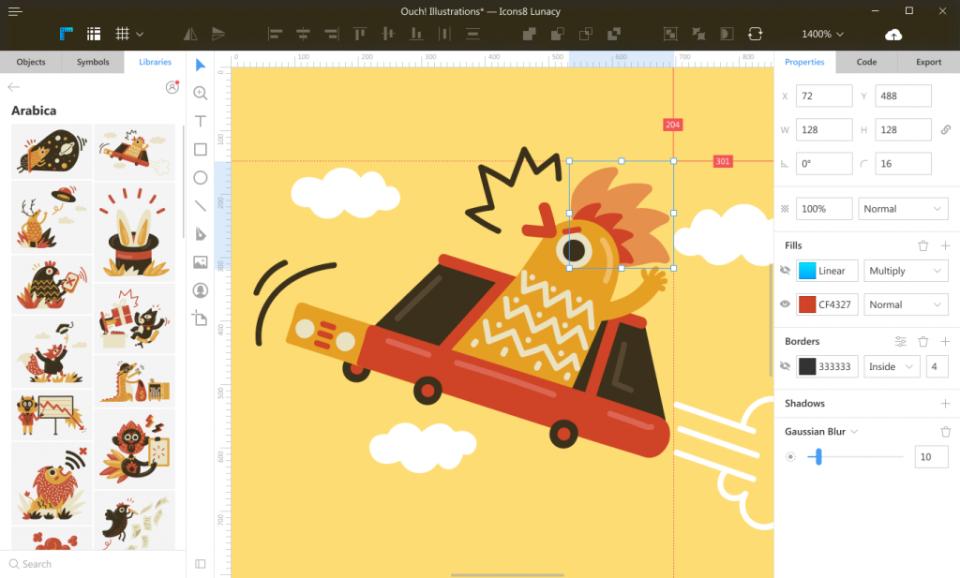This screenshot has width=960, height=578.
Task: Select the Line tool
Action: click(200, 205)
